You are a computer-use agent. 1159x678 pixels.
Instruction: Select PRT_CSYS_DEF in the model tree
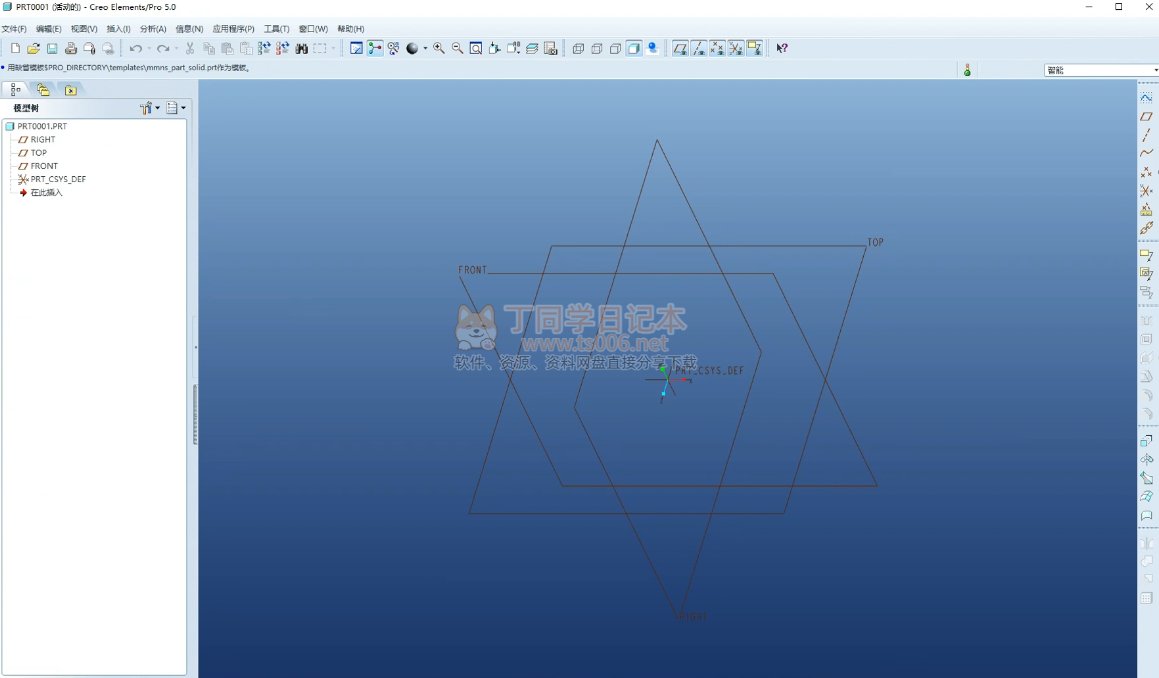[57, 179]
